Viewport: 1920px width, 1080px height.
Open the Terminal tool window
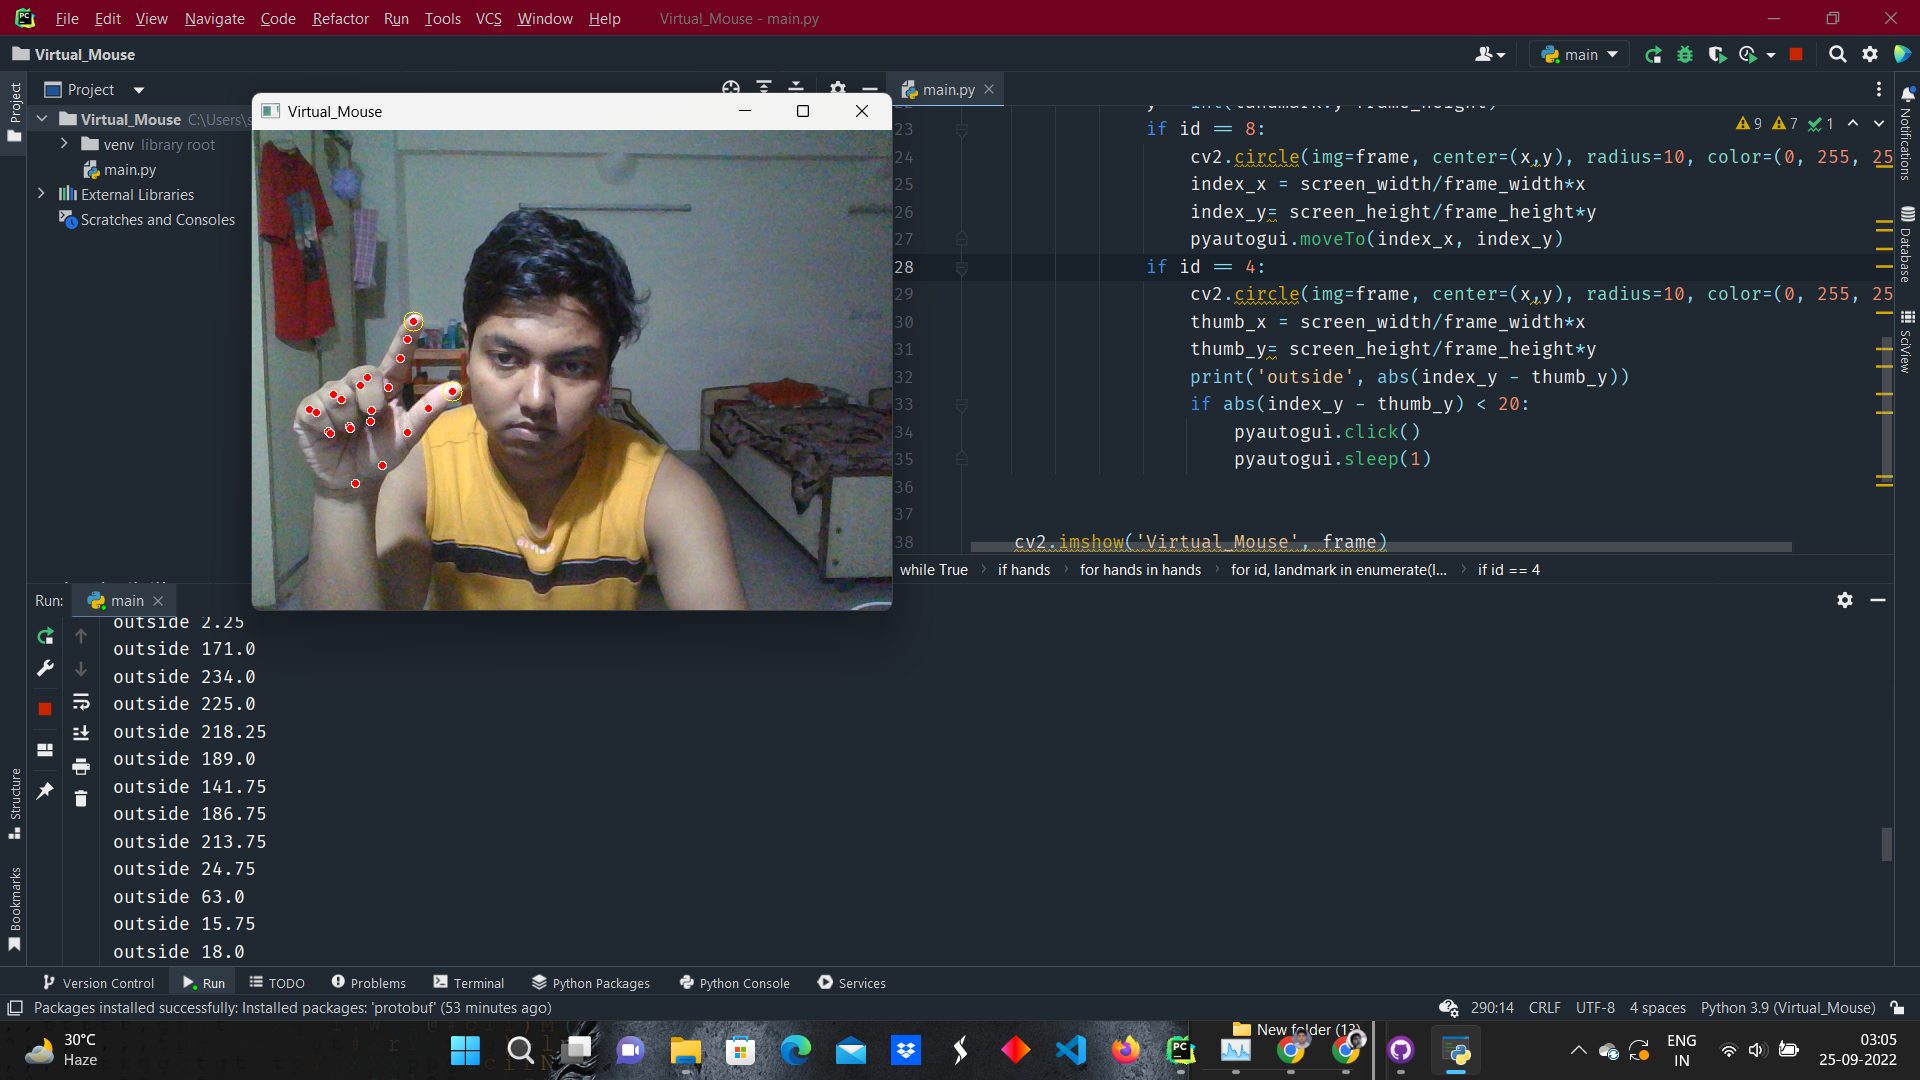point(468,983)
